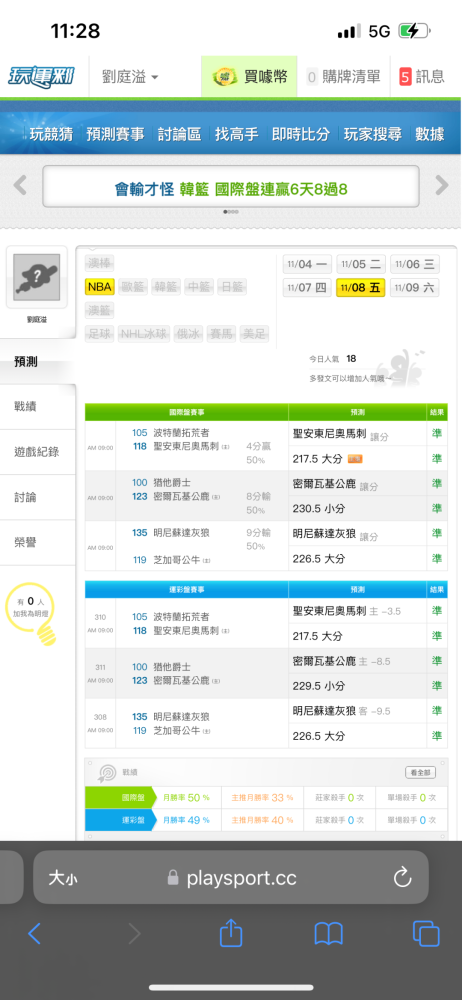Open 訊息 with 5 notifications

coord(422,77)
